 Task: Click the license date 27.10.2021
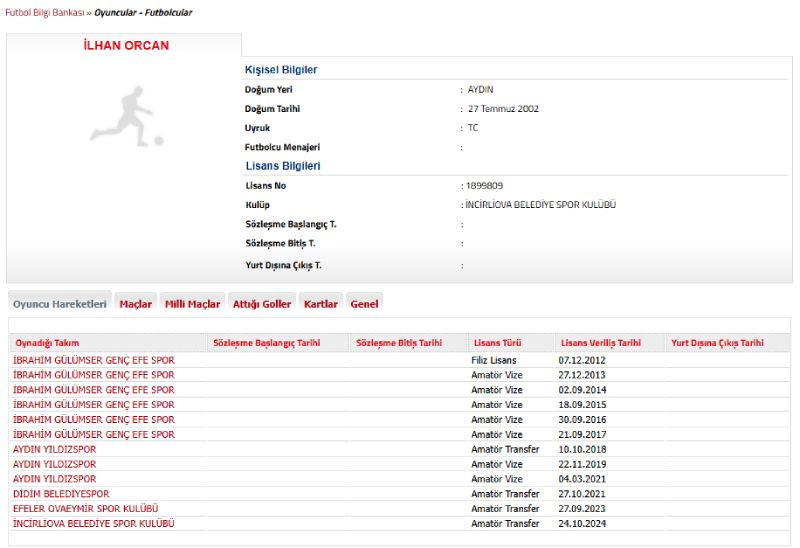tap(582, 494)
